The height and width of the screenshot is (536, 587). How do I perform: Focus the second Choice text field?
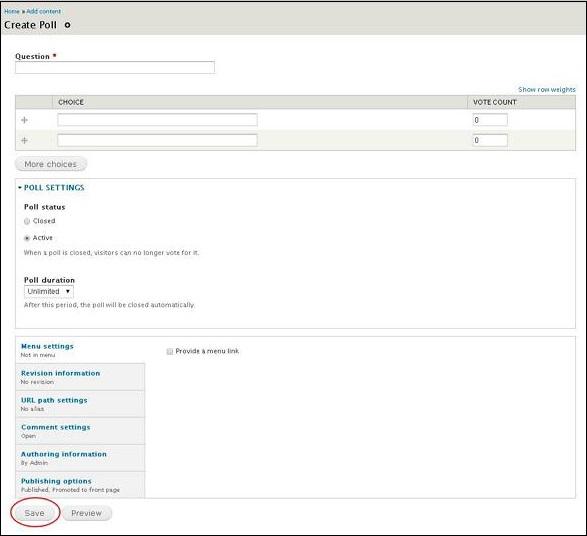[157, 140]
